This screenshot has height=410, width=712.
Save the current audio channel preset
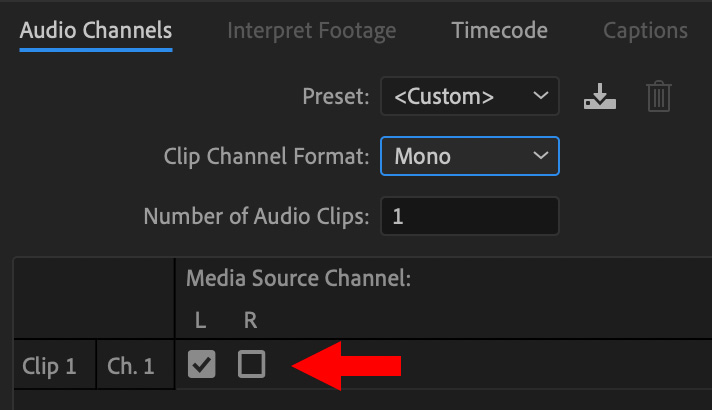[600, 96]
